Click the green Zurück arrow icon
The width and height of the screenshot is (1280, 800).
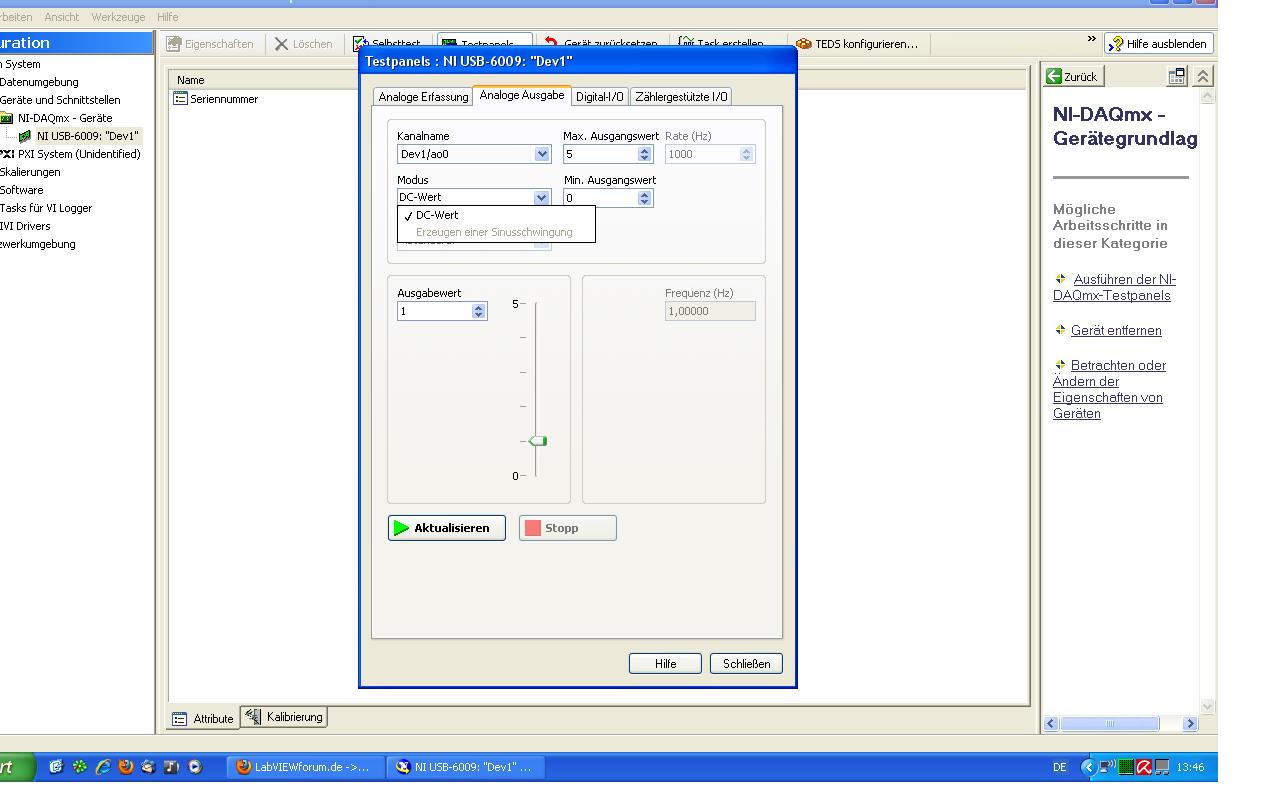click(x=1054, y=76)
